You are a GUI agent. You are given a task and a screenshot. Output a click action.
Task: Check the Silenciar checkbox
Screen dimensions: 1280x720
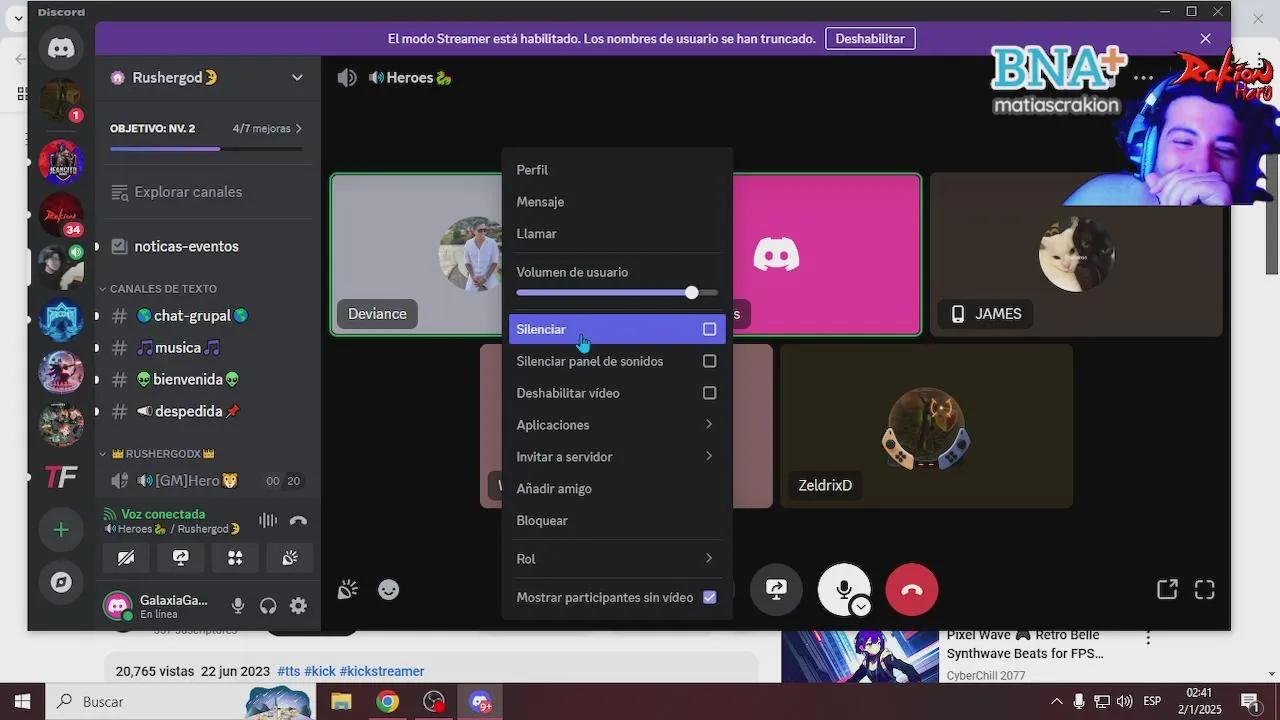[x=709, y=329]
